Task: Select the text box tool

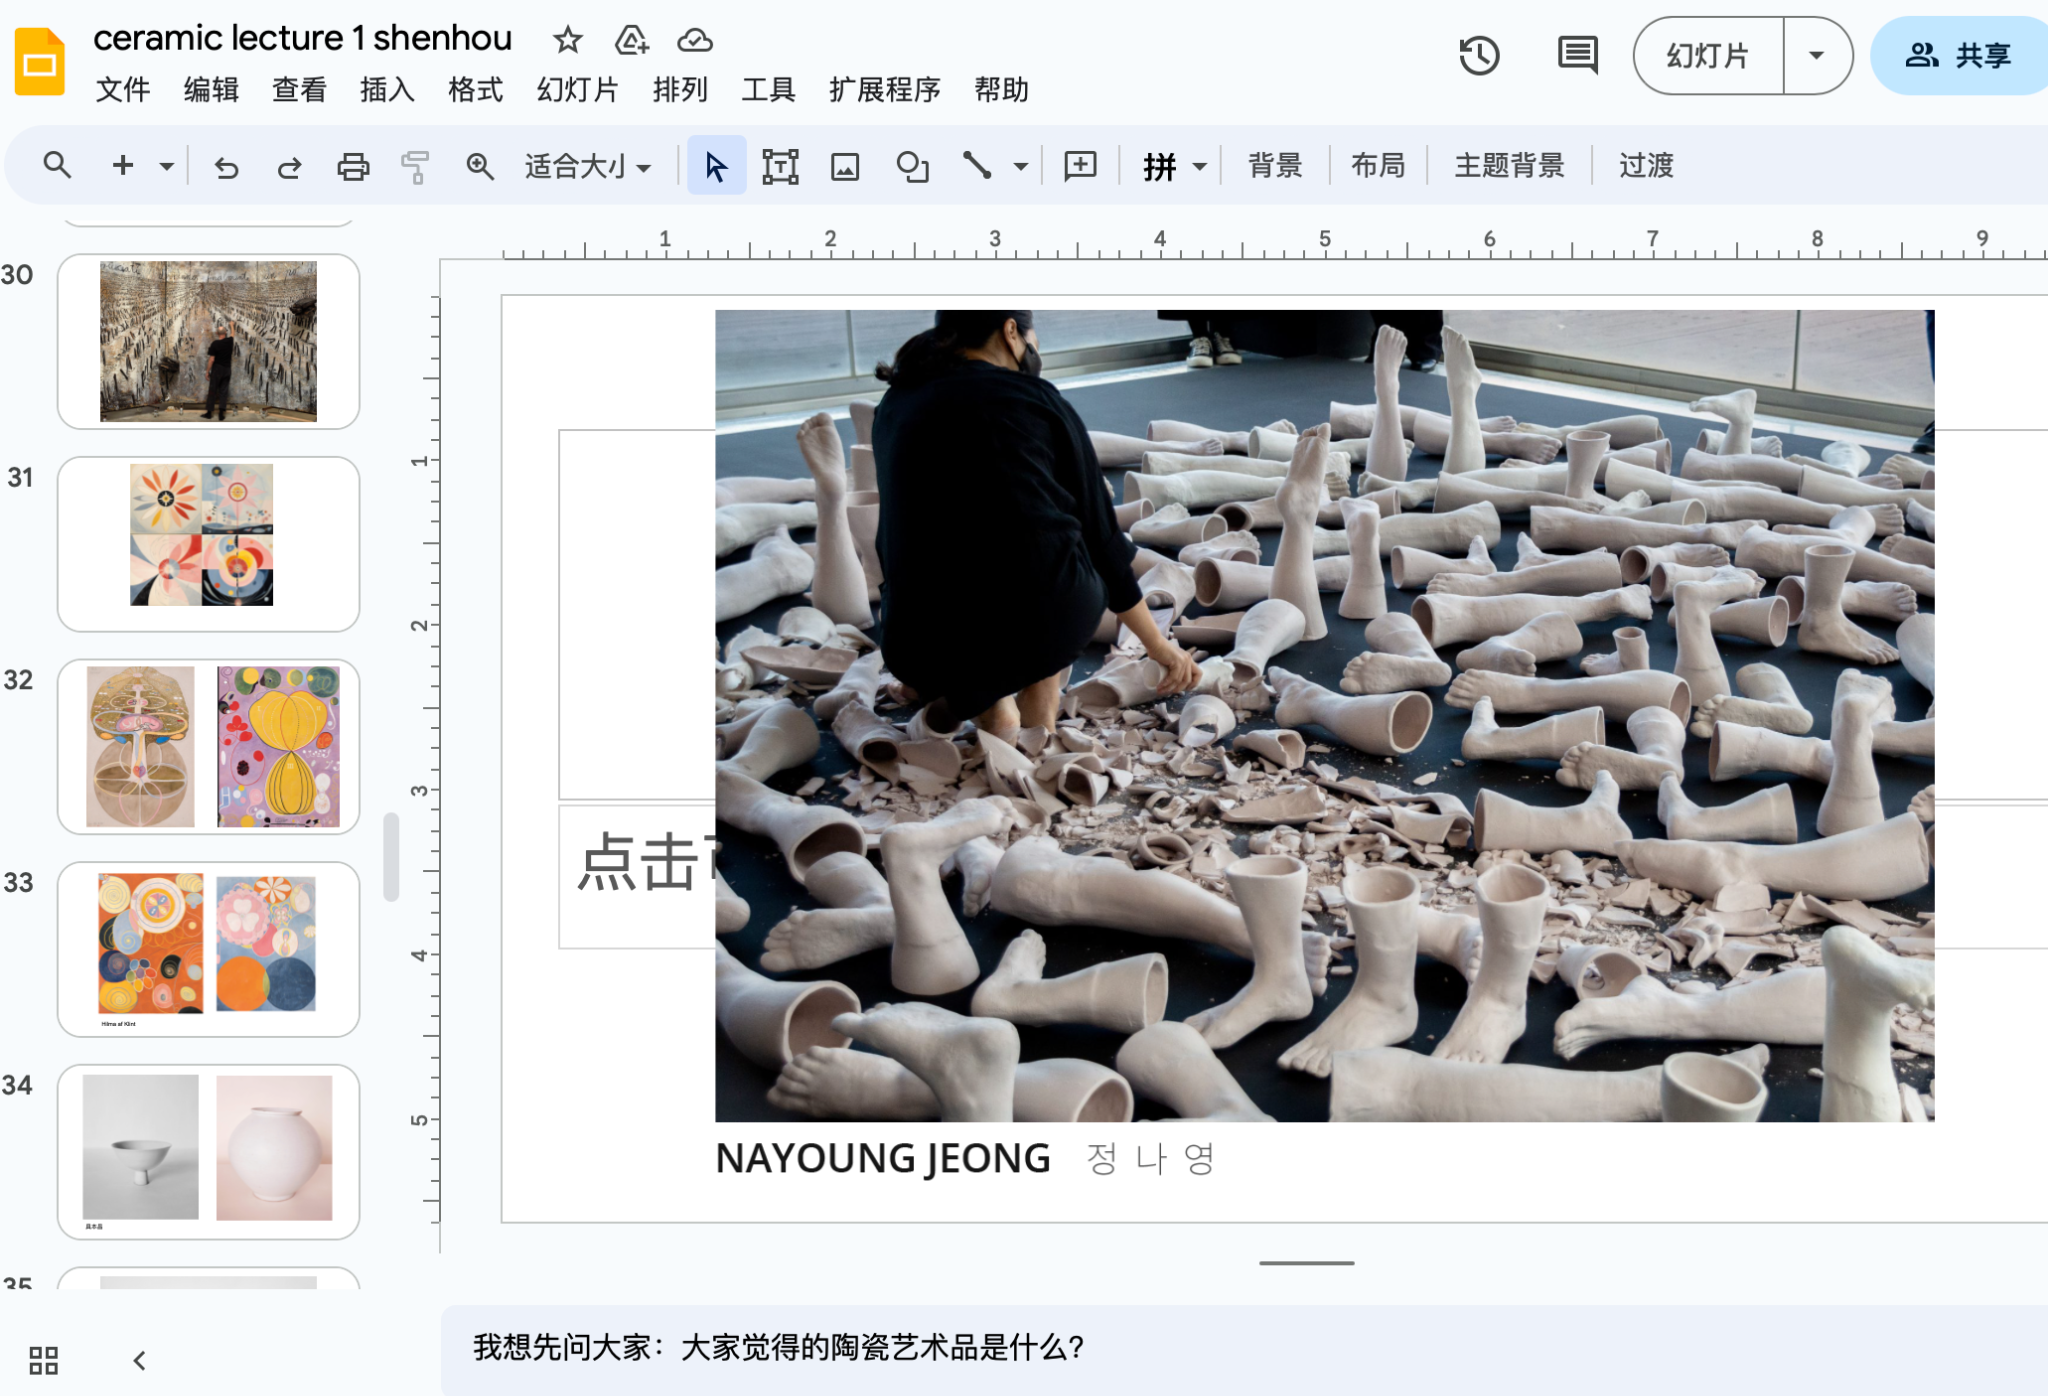Action: (x=780, y=166)
